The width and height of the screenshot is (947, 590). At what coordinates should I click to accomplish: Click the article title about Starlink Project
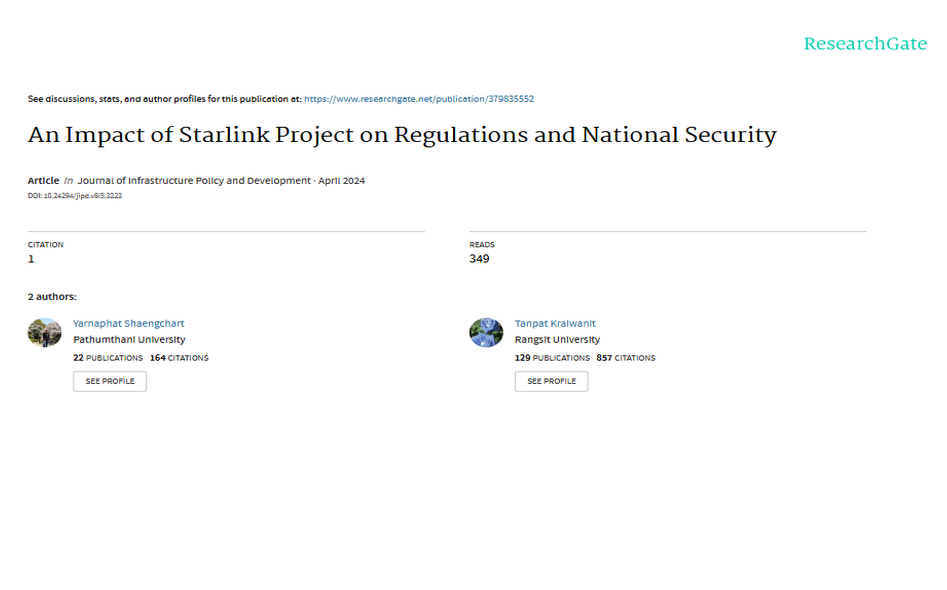pyautogui.click(x=402, y=135)
